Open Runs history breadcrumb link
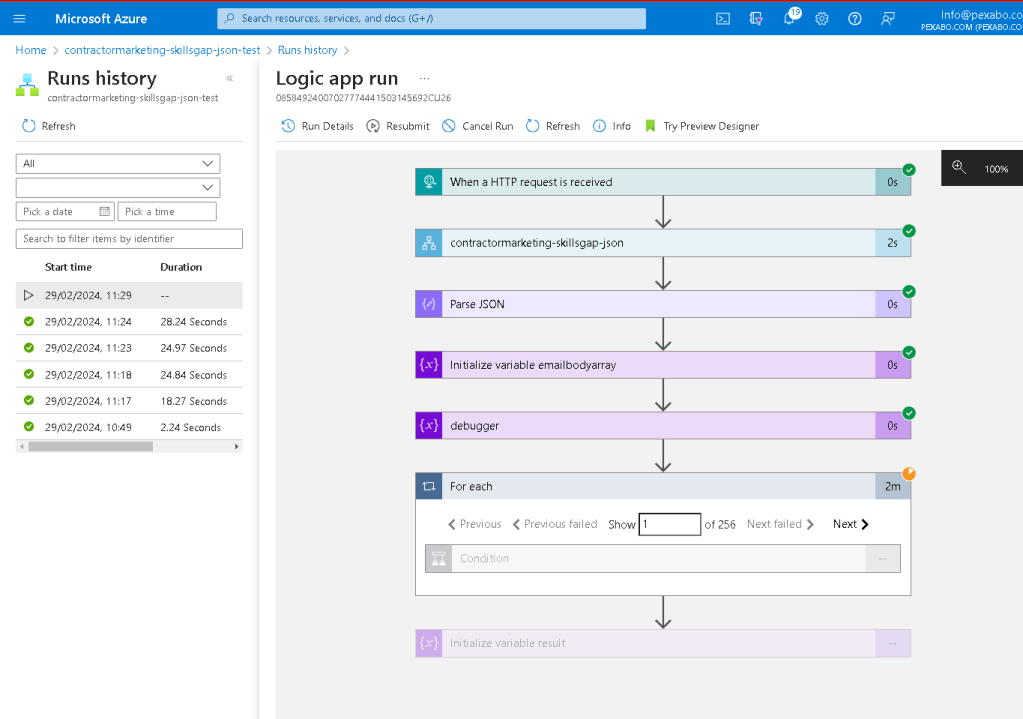The image size is (1023, 719). [307, 50]
